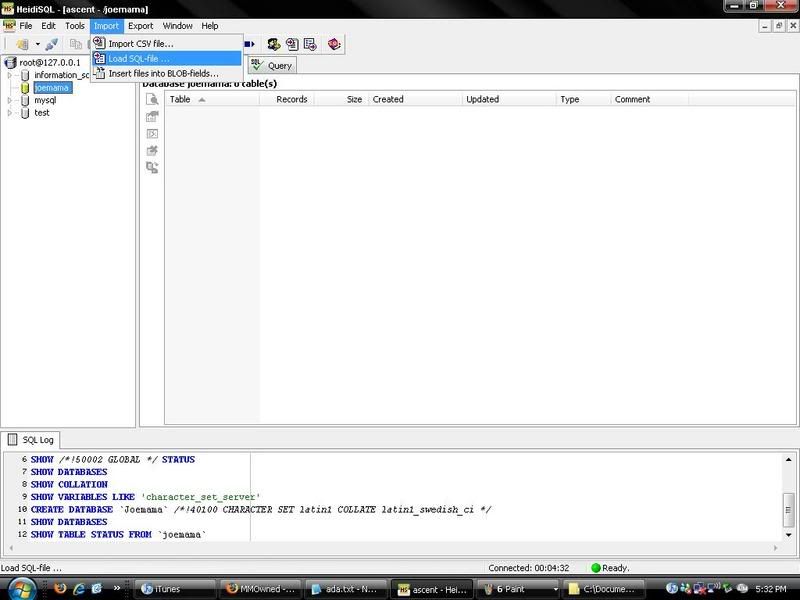Screen dimensions: 800x600
Task: Show more quick launch items chevron
Action: coord(117,588)
